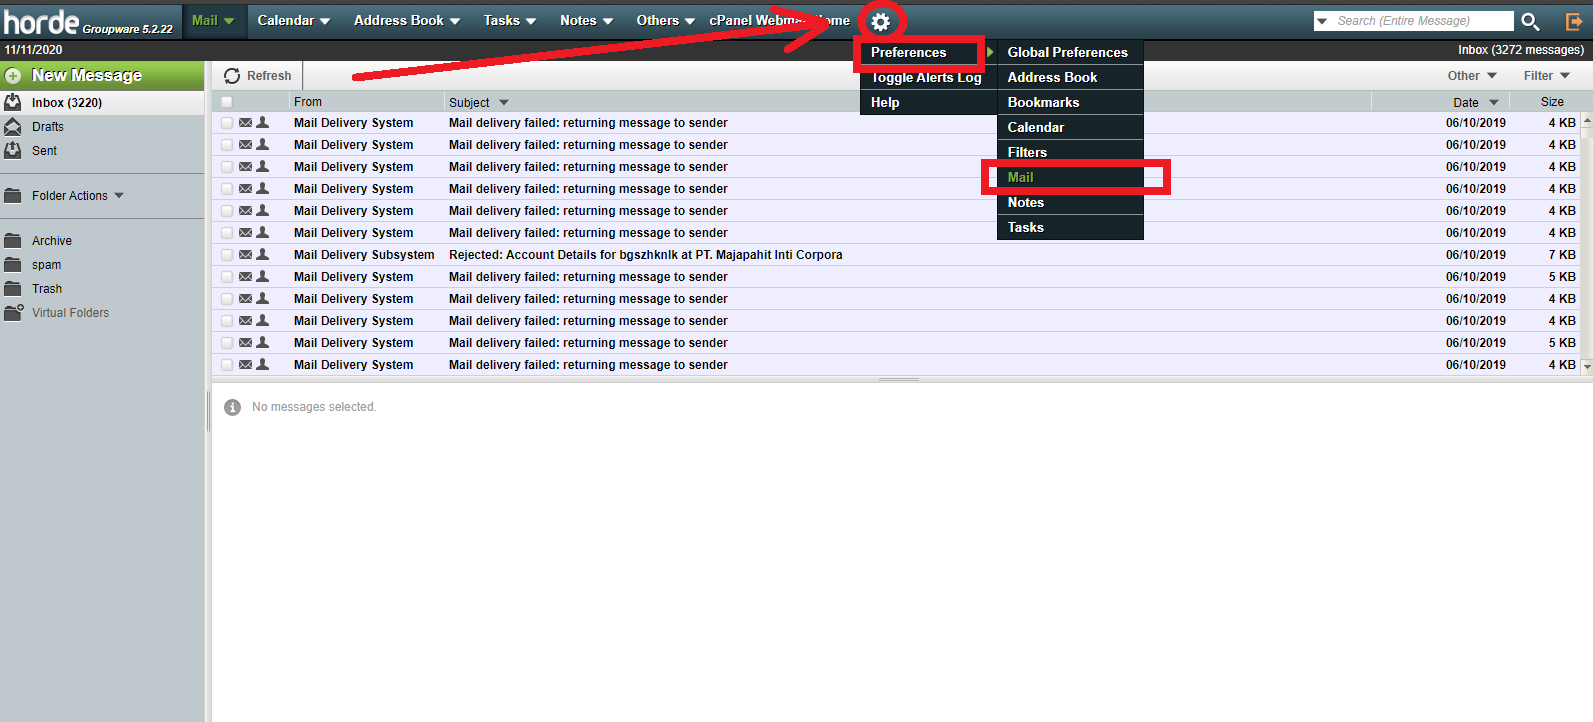Open the Other dropdown
Image resolution: width=1593 pixels, height=722 pixels.
coord(1471,76)
